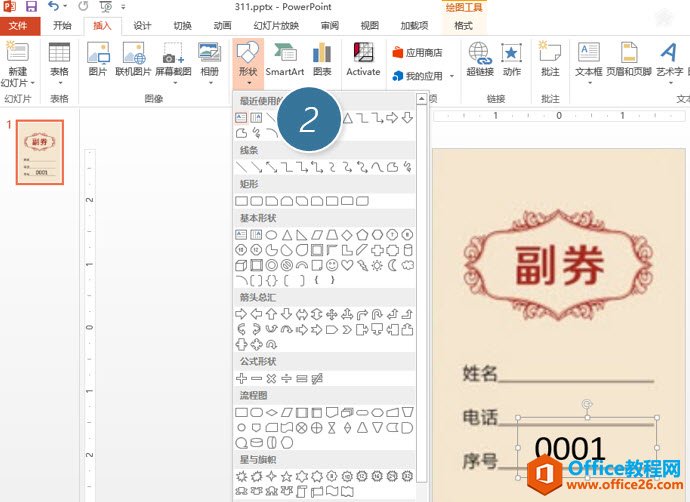The height and width of the screenshot is (502, 690).
Task: Pick the heart shape in basic shapes
Action: tap(347, 265)
